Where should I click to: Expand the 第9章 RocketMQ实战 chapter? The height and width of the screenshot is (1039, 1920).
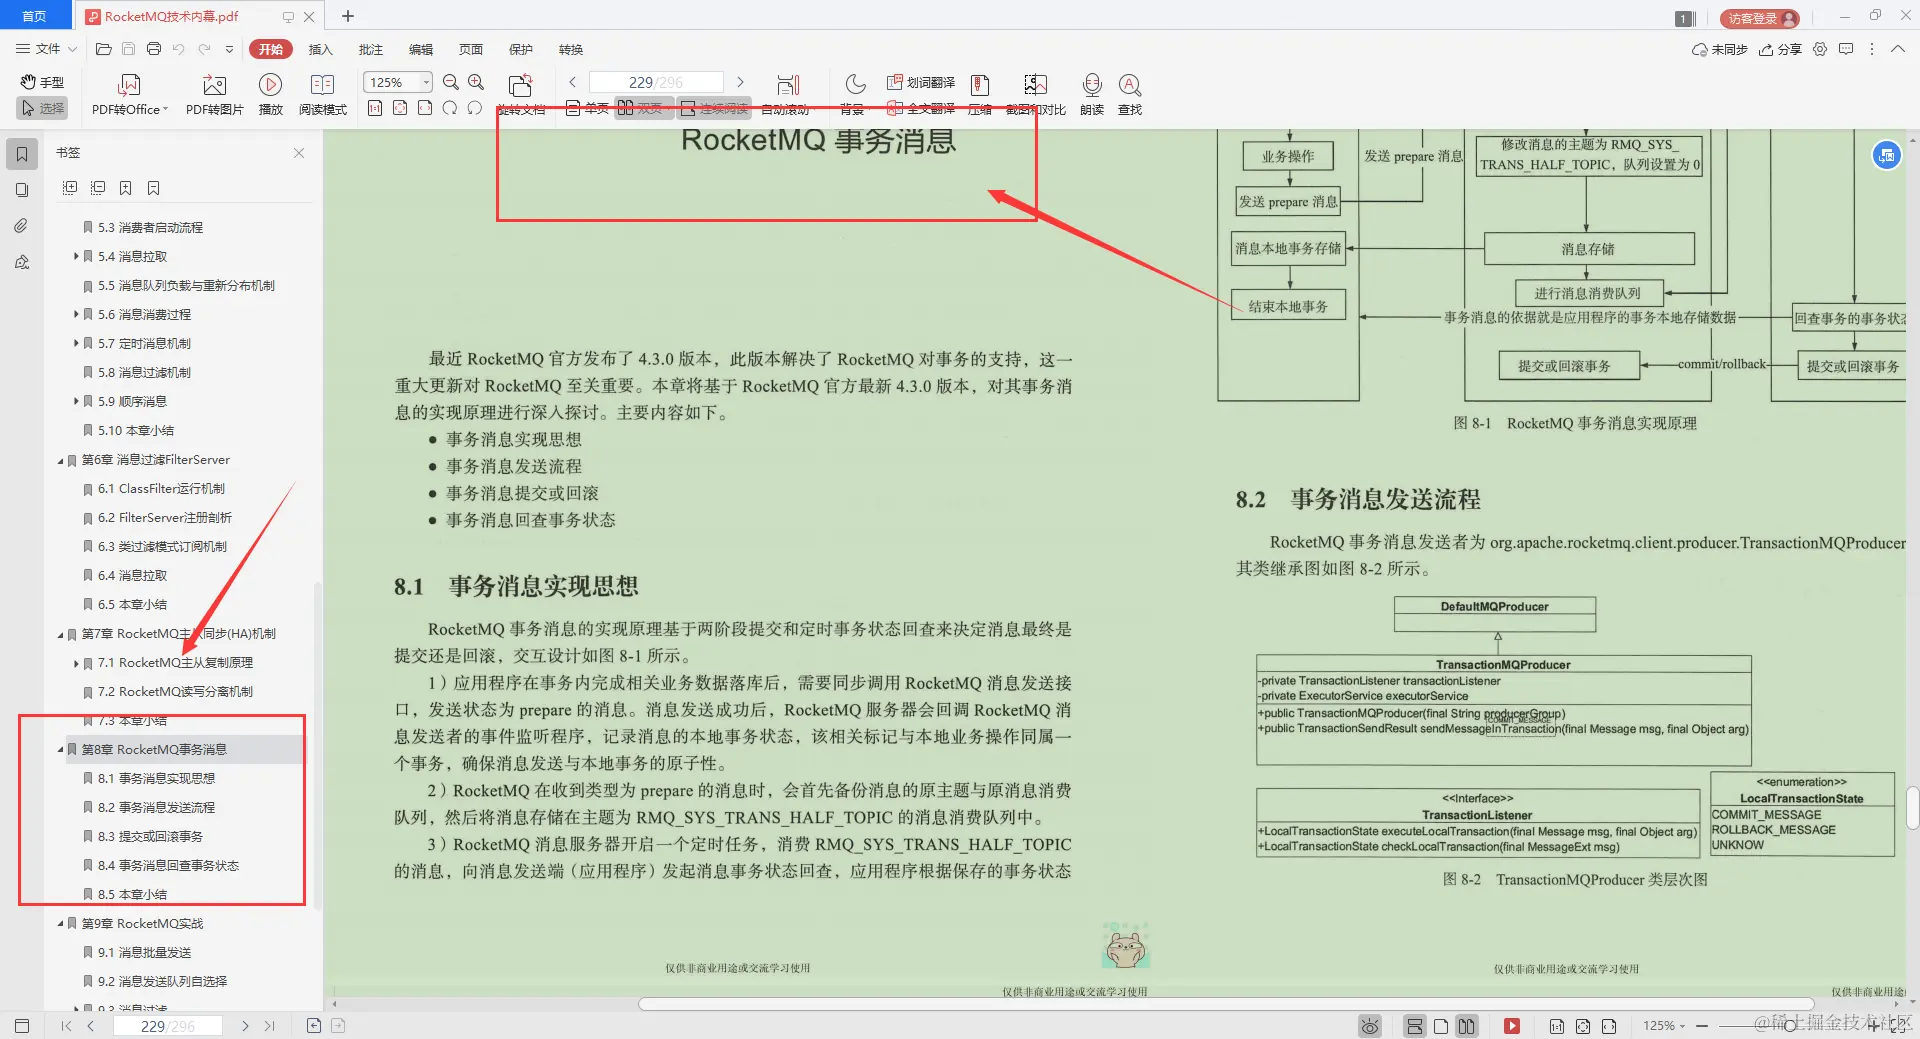[59, 923]
